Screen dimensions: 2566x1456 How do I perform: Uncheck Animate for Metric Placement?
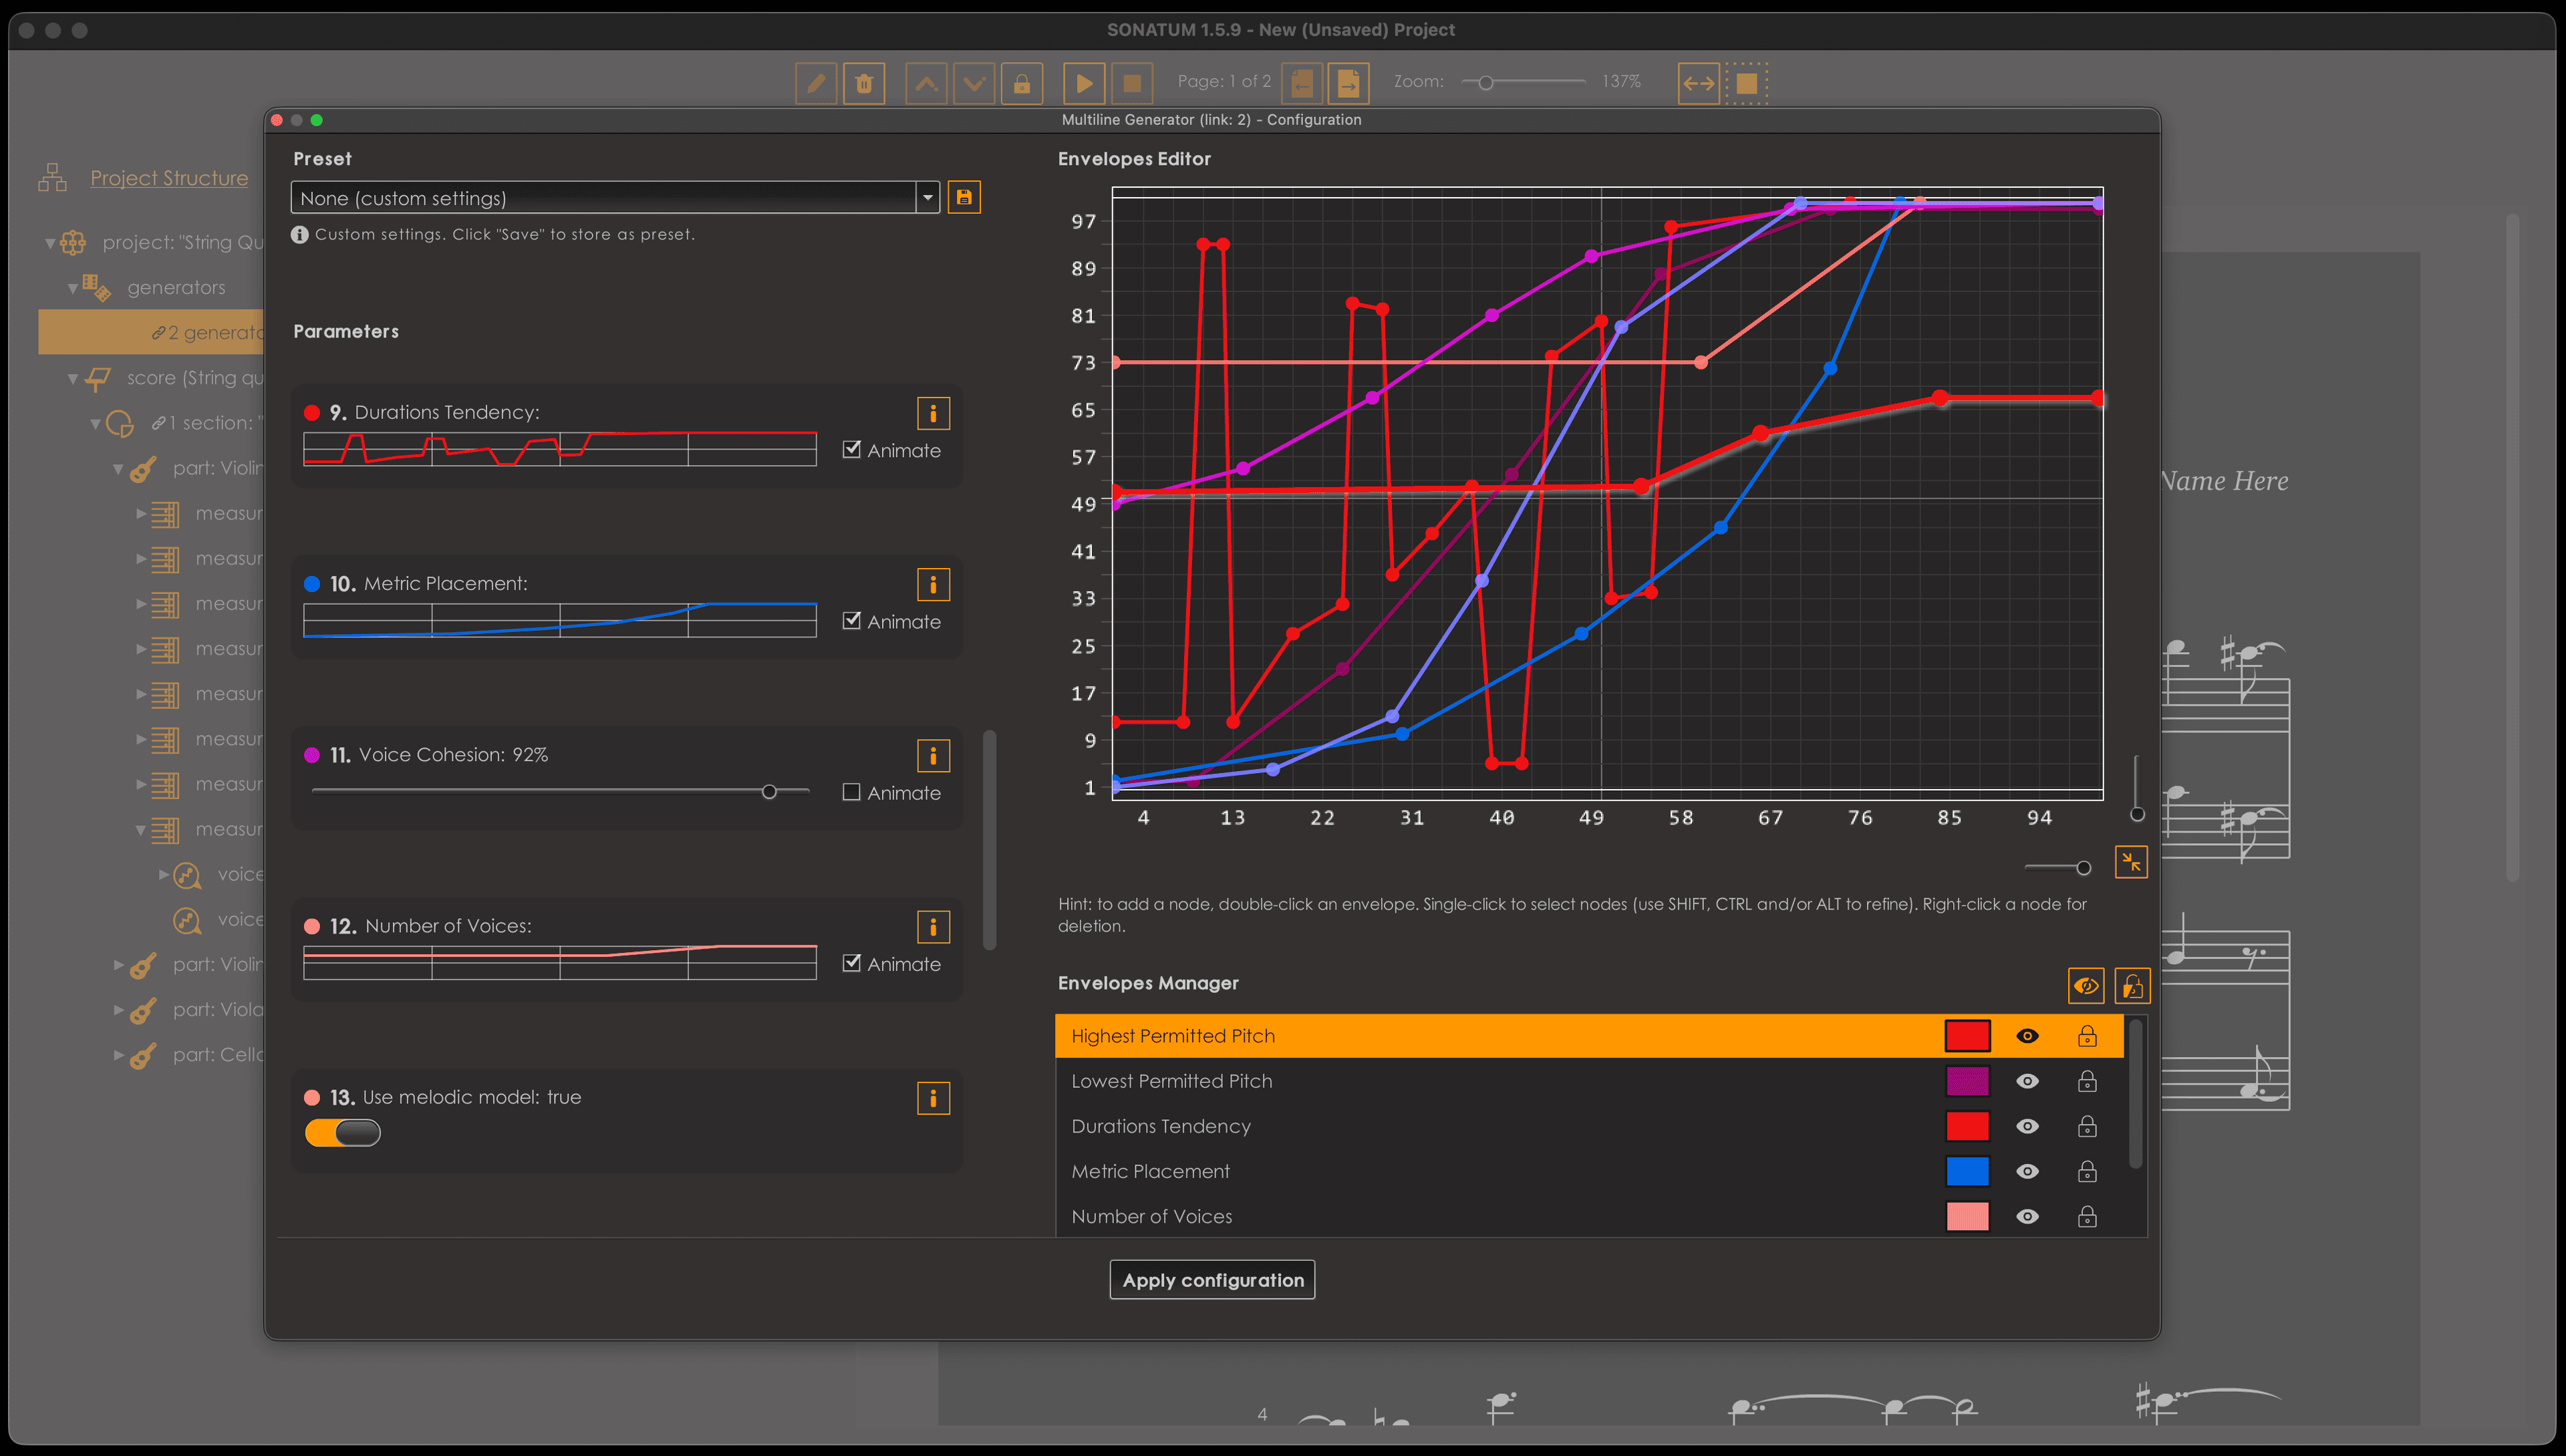[852, 620]
